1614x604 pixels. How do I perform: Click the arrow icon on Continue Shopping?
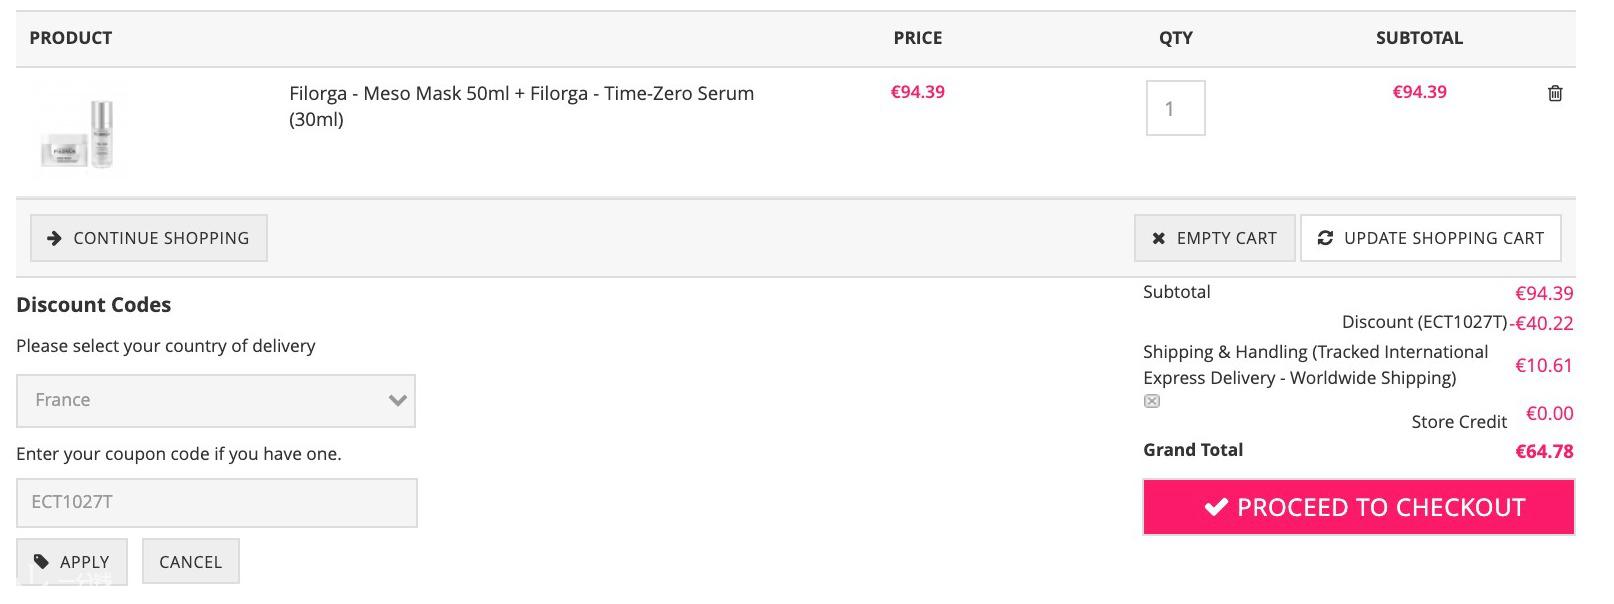coord(55,238)
